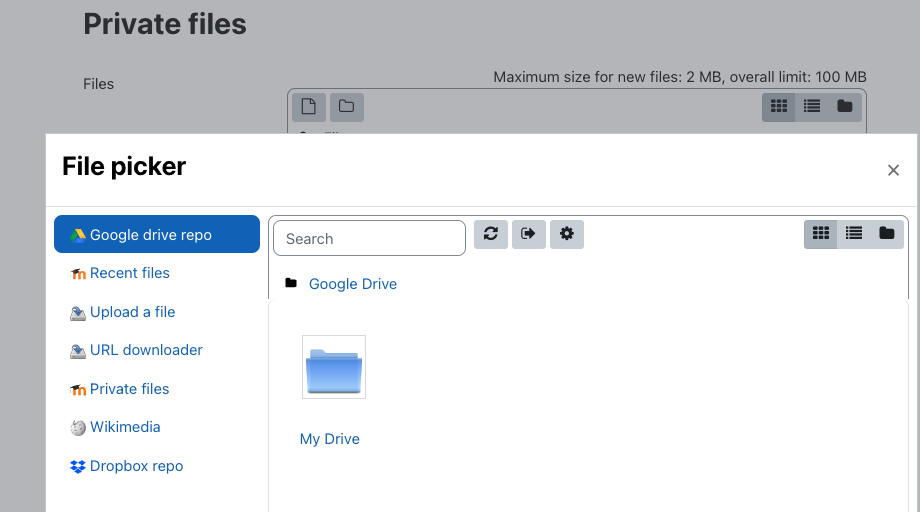Open the My Drive folder link

(x=330, y=439)
